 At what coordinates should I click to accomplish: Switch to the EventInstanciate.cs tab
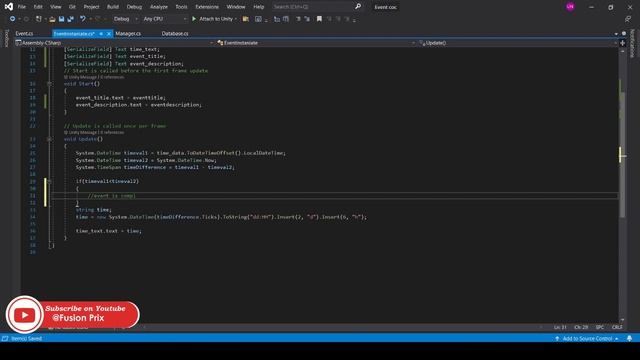[x=74, y=33]
